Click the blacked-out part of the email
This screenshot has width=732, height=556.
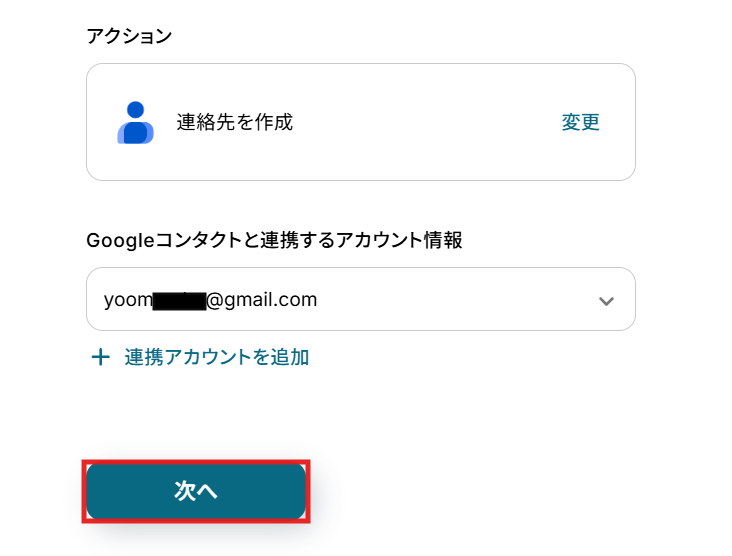click(x=179, y=300)
